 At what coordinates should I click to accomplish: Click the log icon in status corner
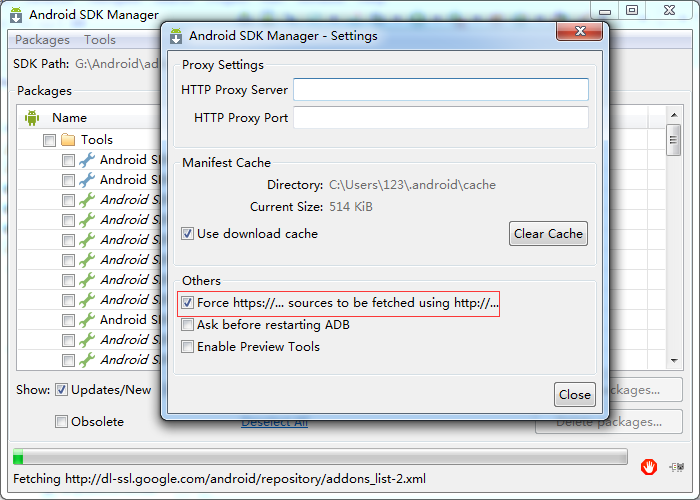pos(677,467)
